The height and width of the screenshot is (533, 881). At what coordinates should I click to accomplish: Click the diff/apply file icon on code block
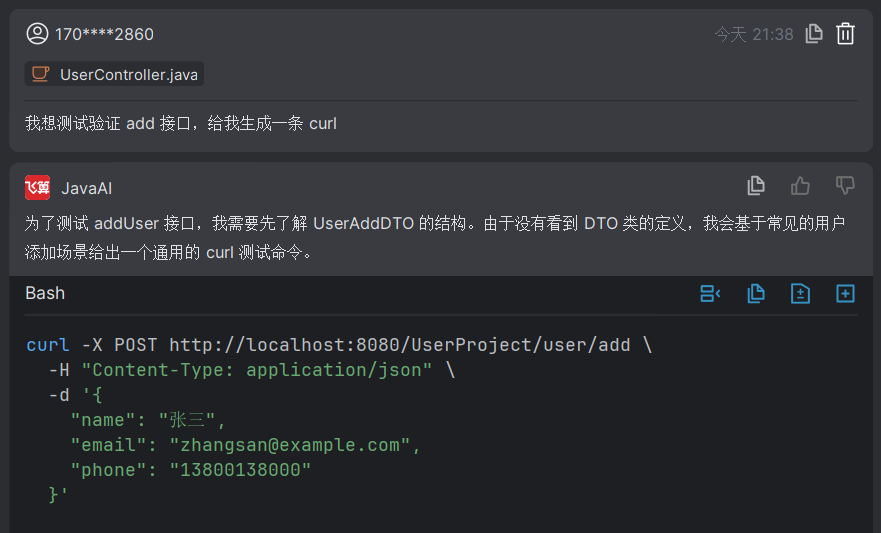(x=800, y=293)
